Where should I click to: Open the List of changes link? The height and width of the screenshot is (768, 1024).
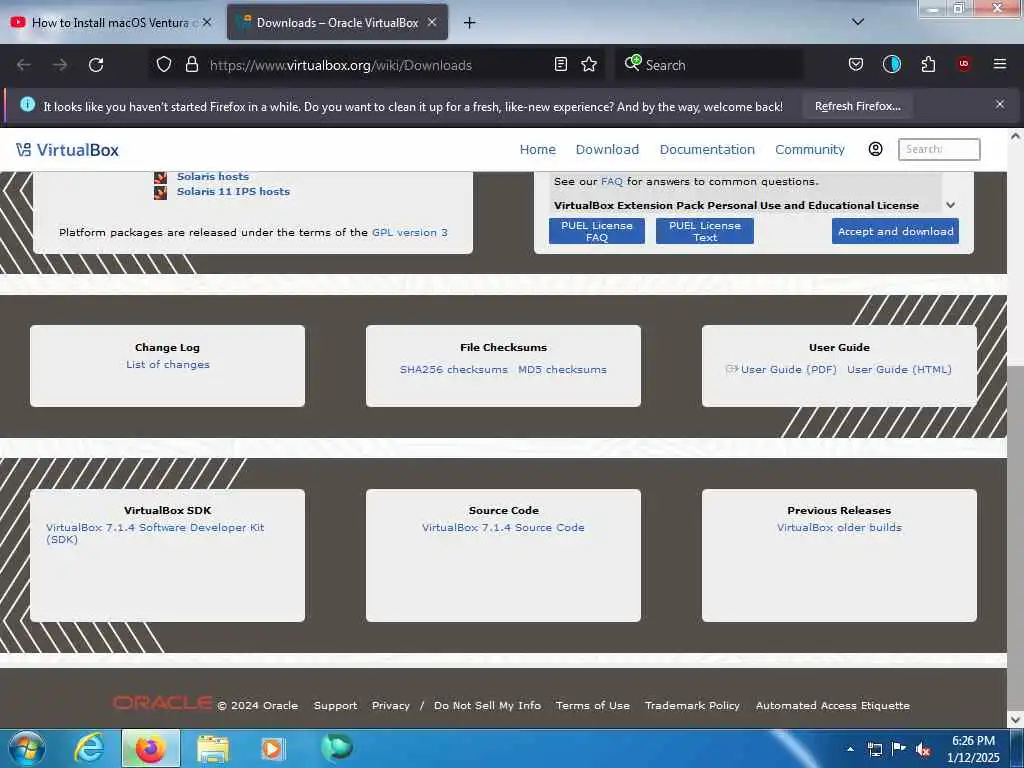pyautogui.click(x=168, y=364)
